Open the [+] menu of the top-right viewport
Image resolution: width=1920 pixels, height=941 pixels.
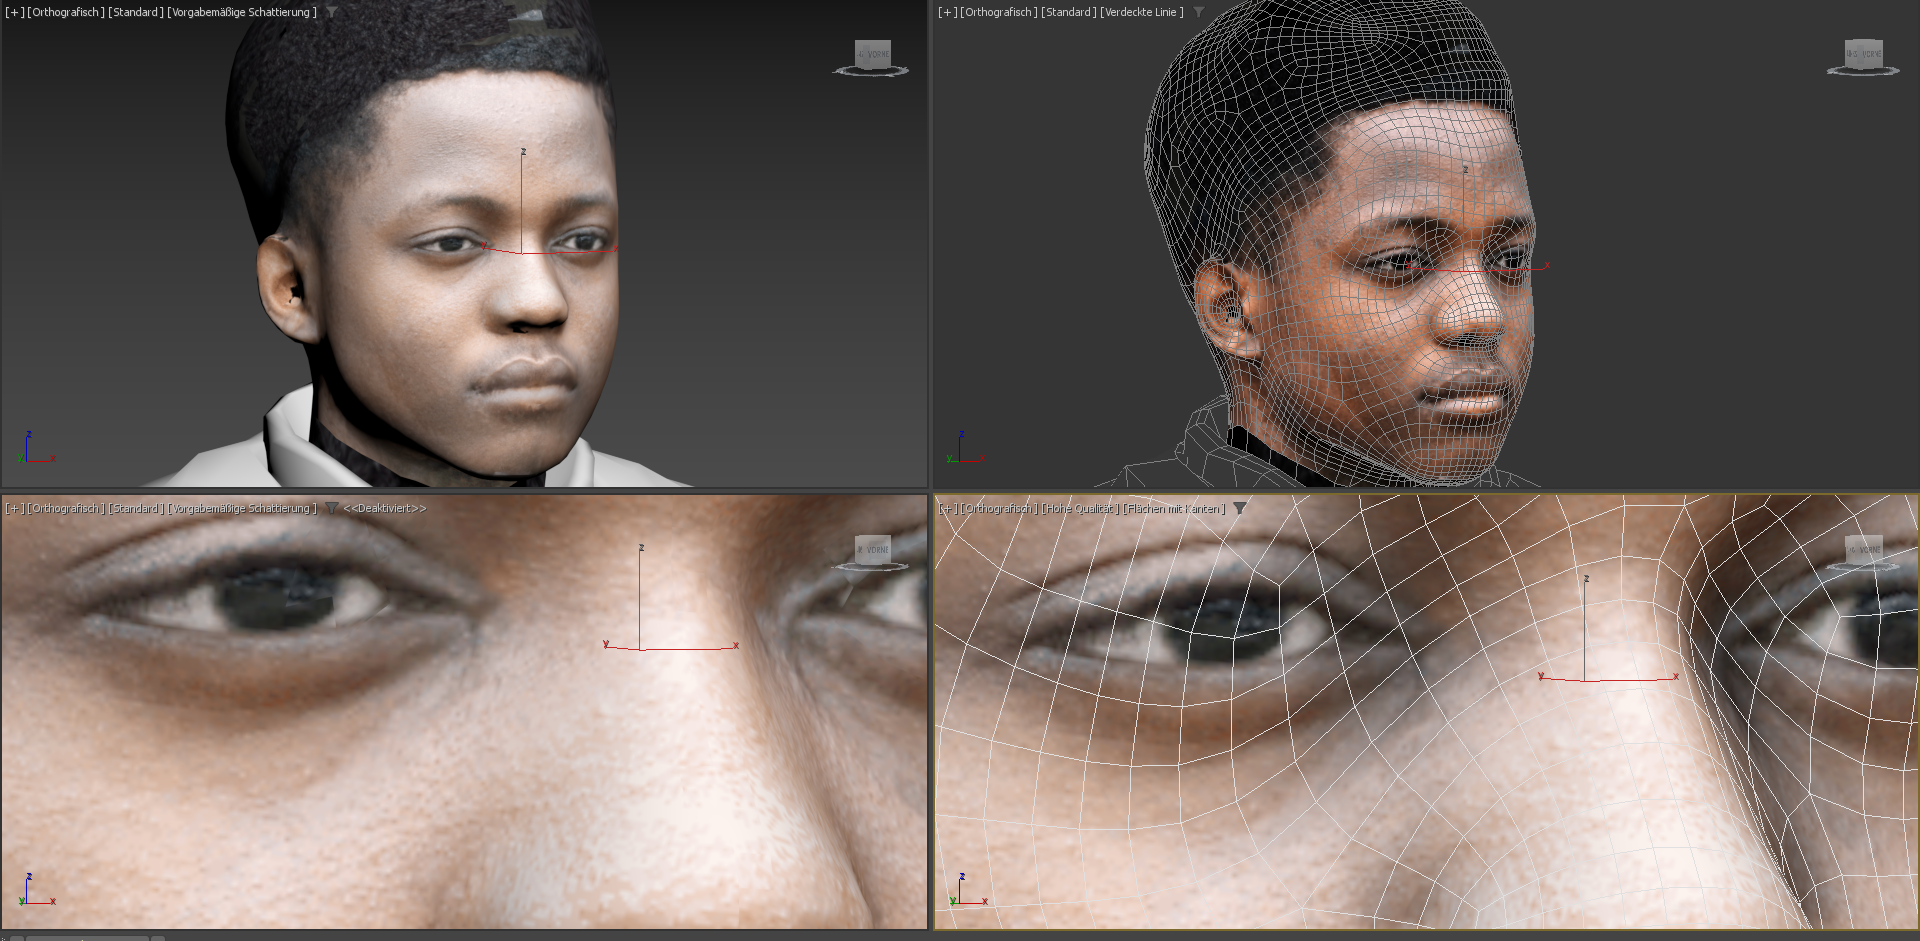click(947, 12)
